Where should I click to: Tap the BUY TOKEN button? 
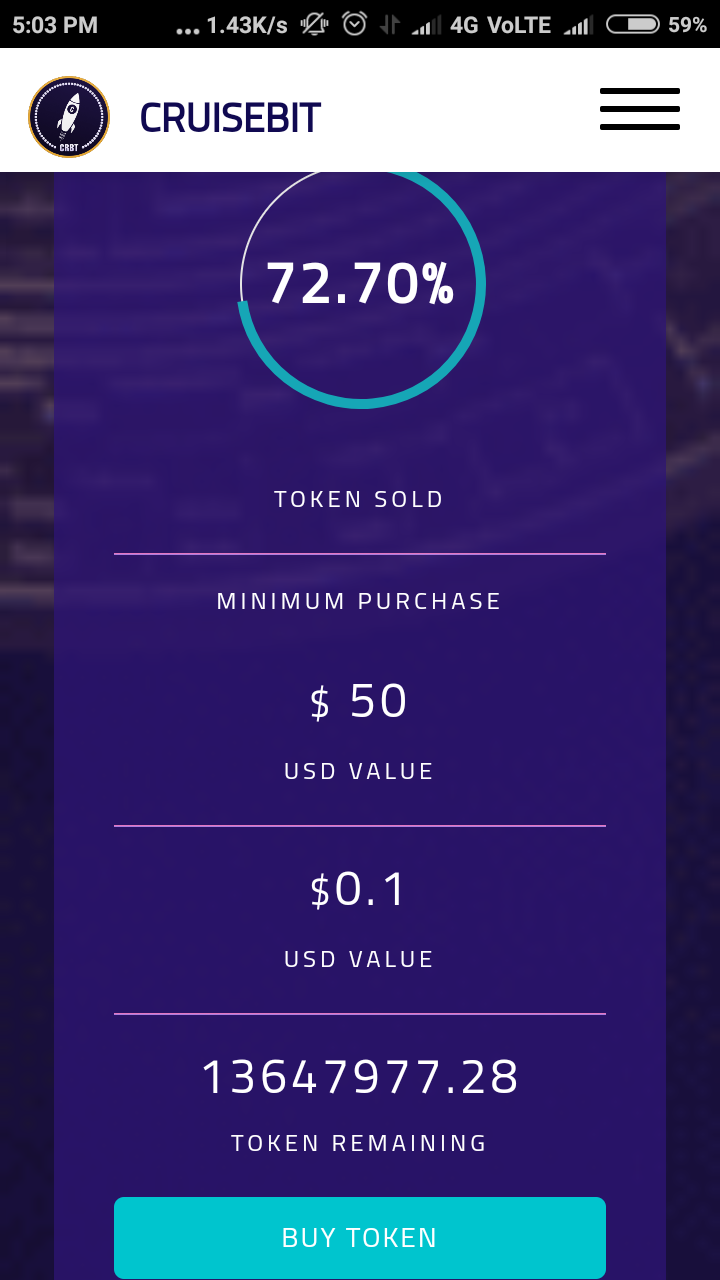click(360, 1237)
